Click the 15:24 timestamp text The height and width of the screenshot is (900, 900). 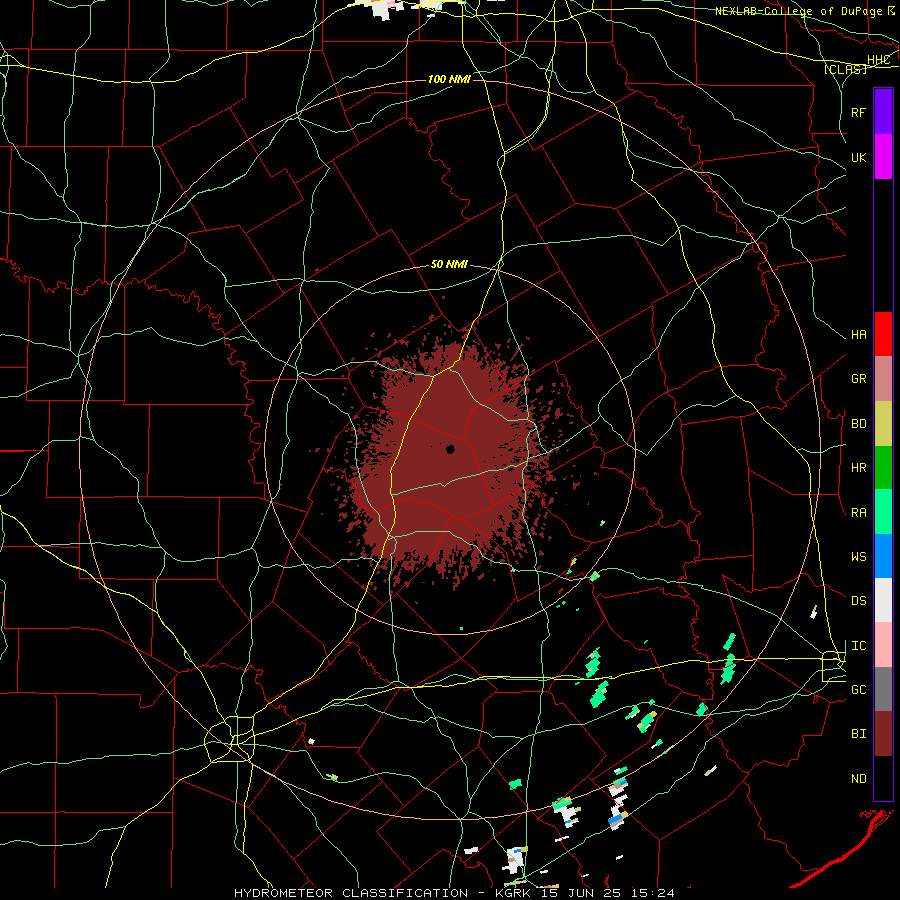pyautogui.click(x=651, y=893)
